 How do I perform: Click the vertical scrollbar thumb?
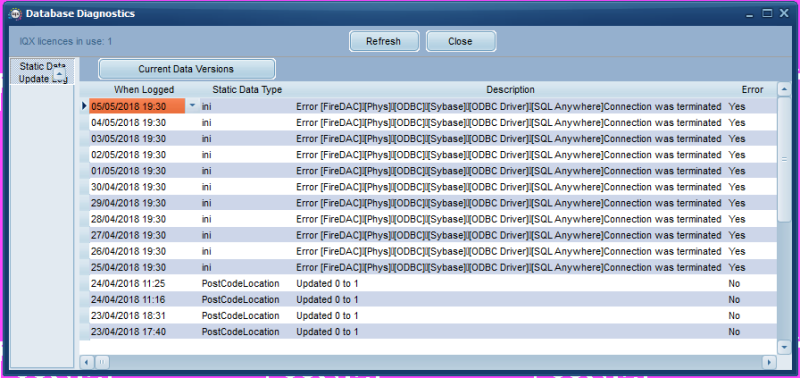click(784, 159)
